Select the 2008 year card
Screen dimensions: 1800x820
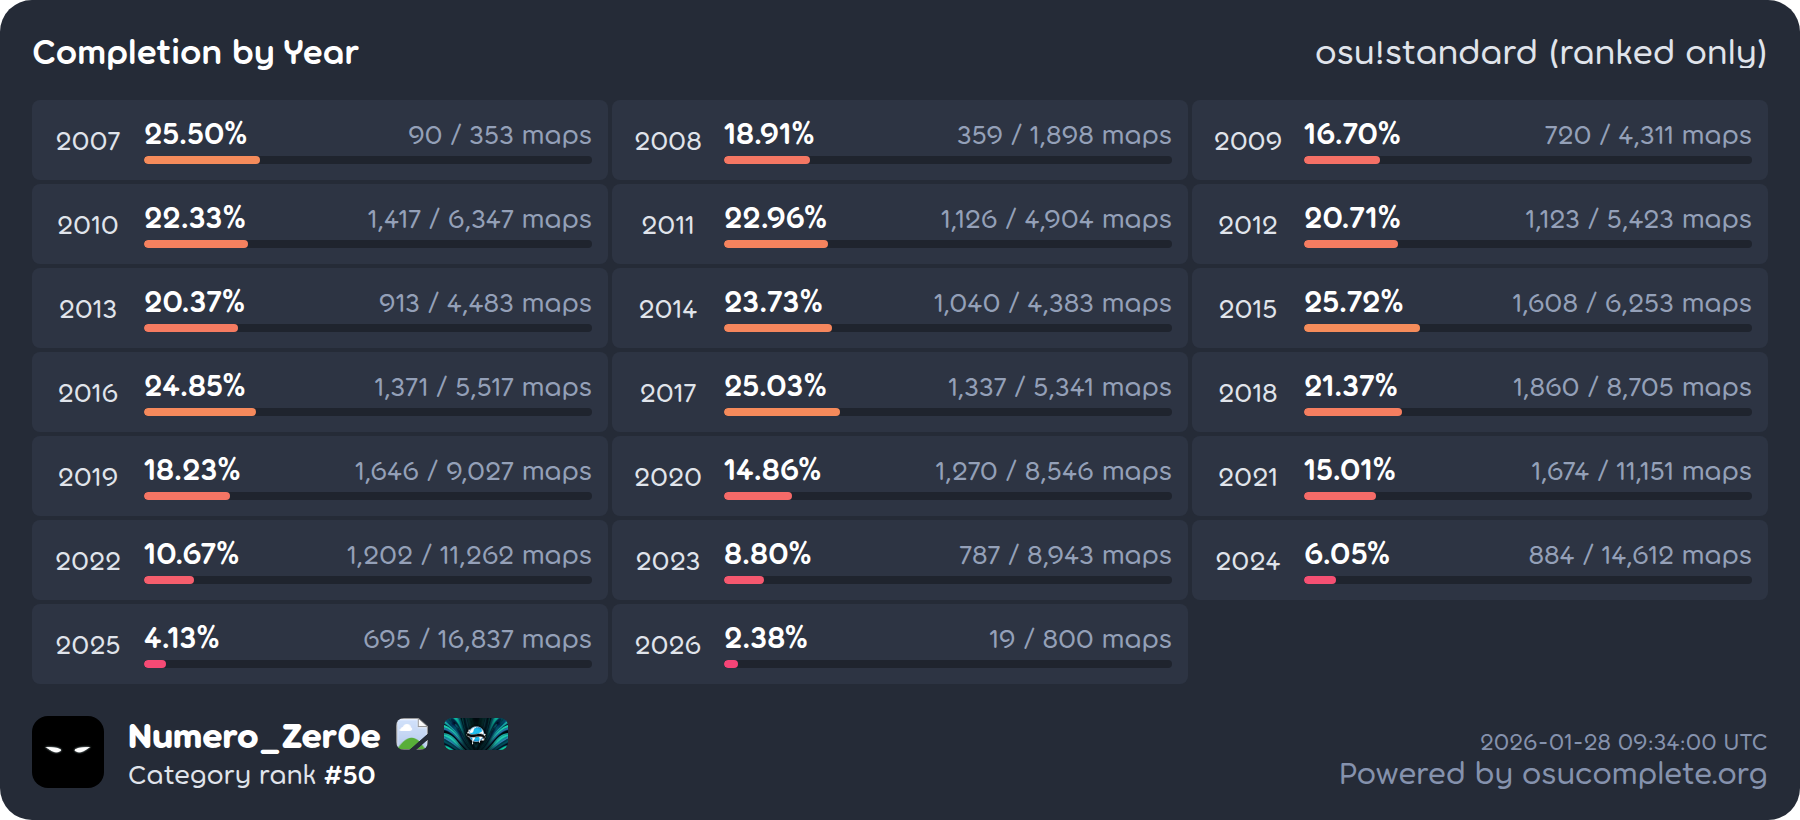point(899,140)
